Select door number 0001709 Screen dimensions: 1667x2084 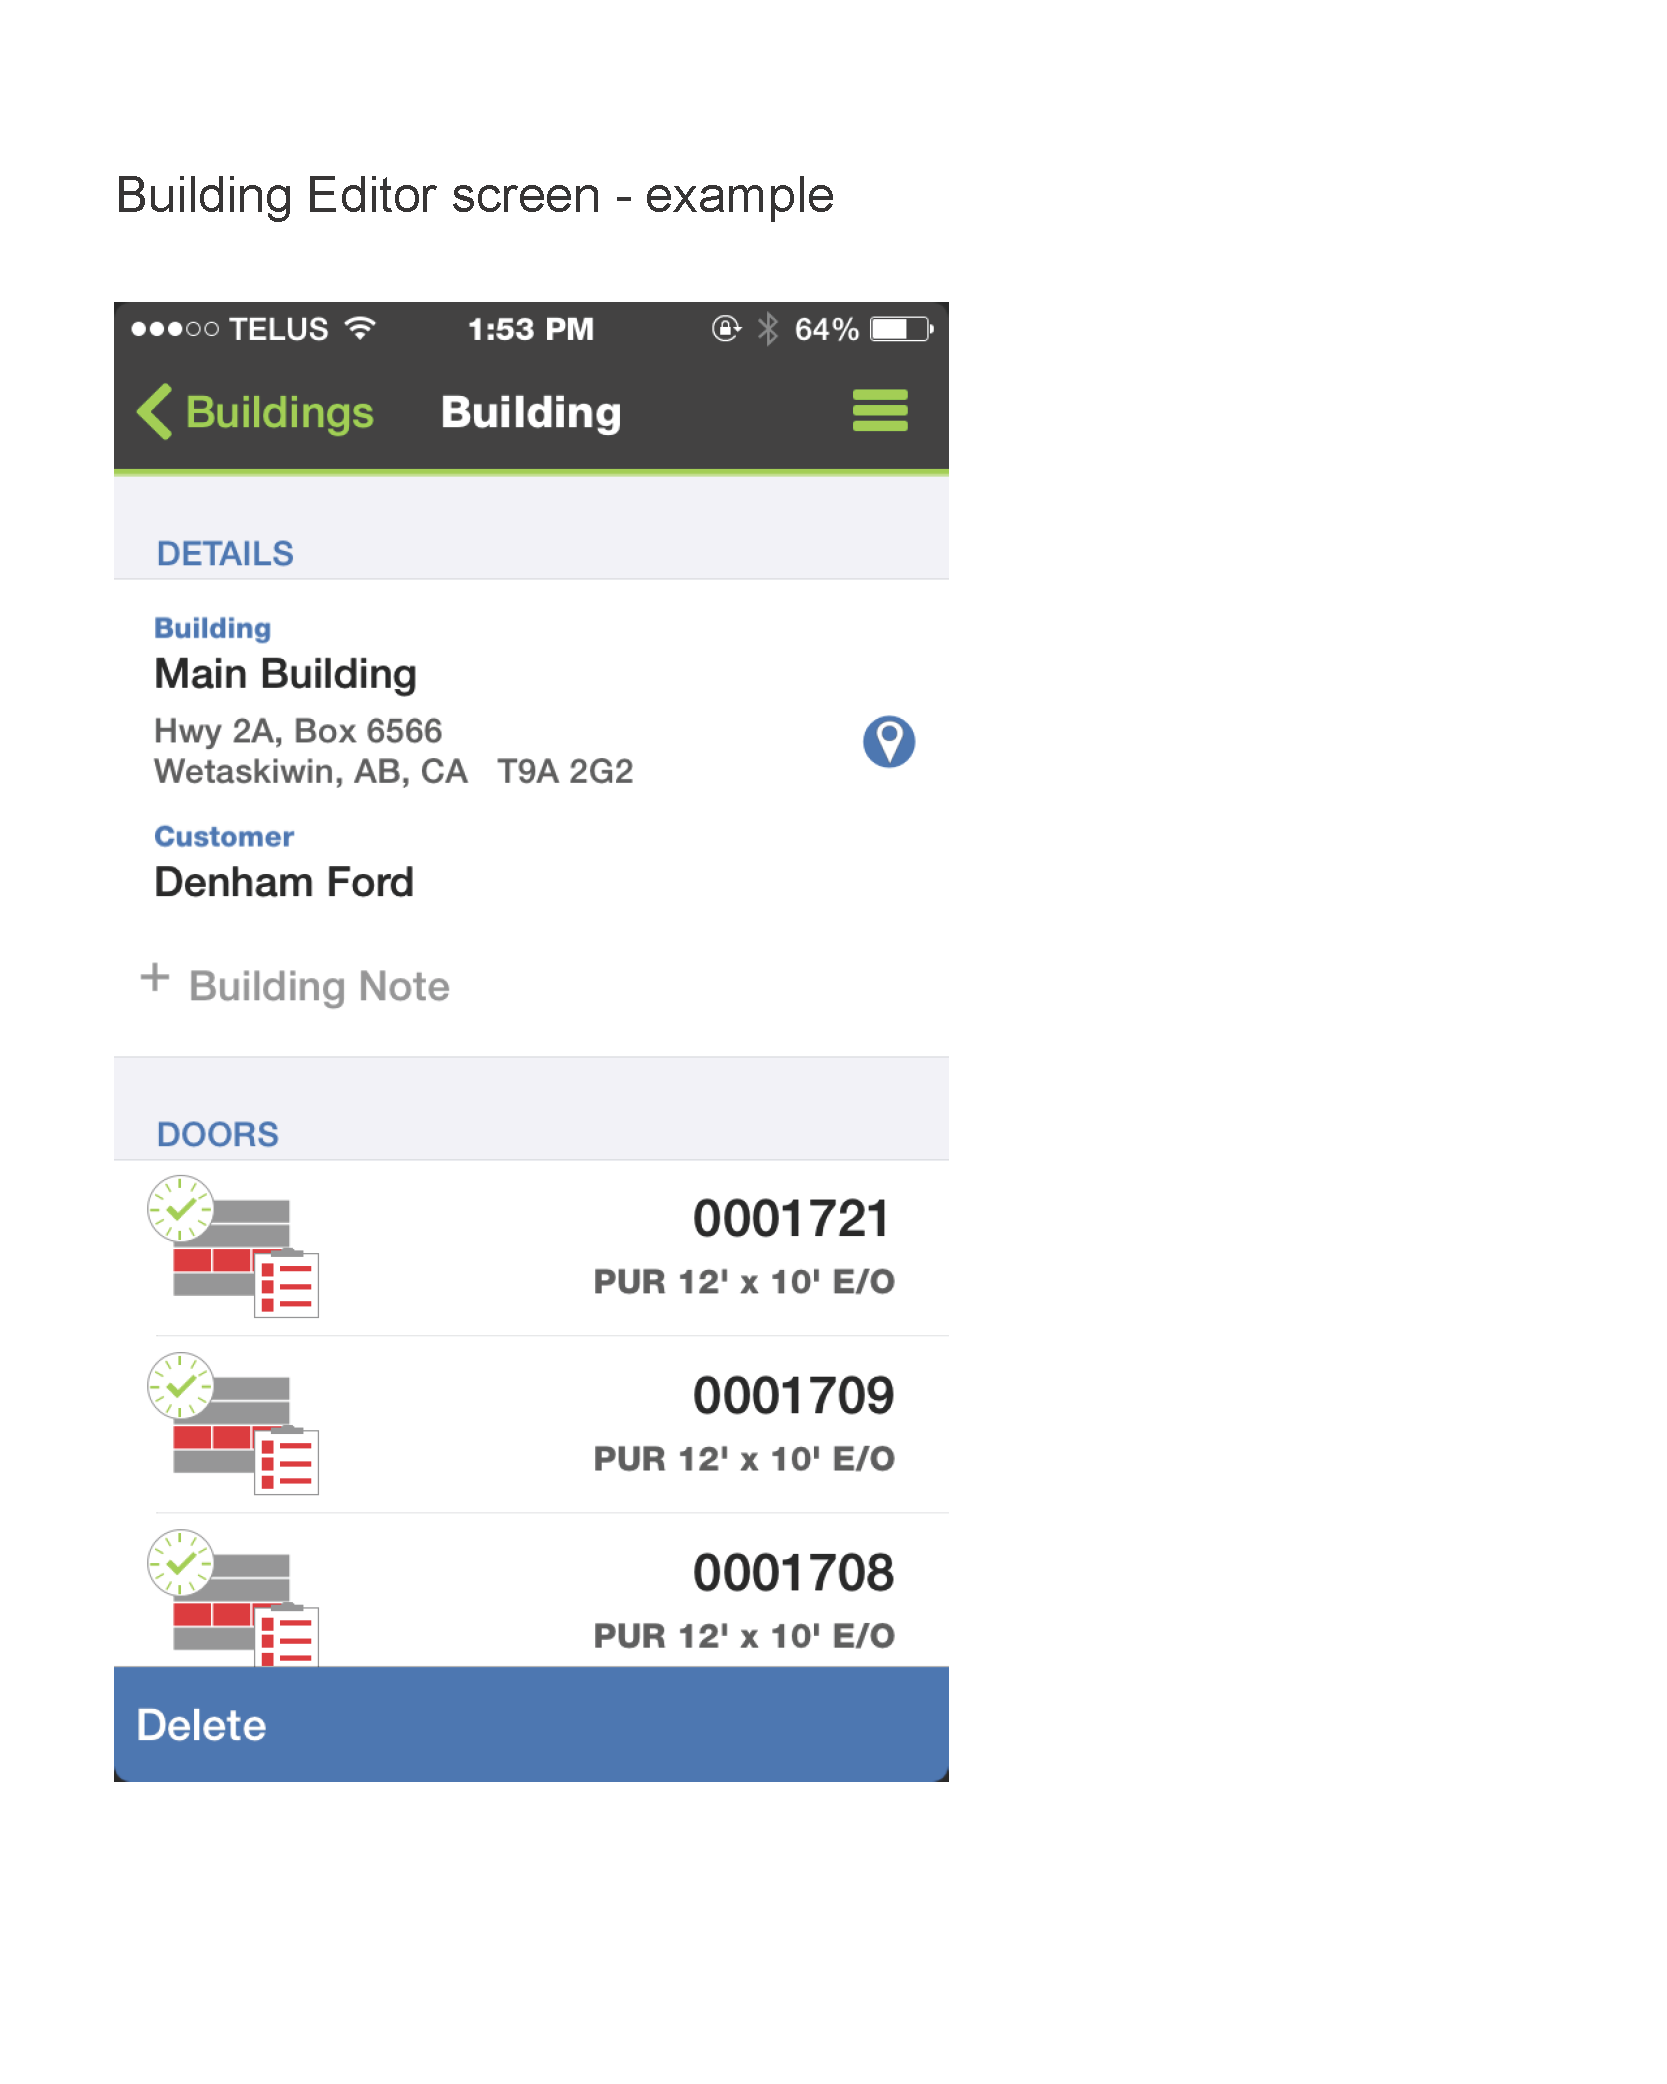pos(792,1396)
